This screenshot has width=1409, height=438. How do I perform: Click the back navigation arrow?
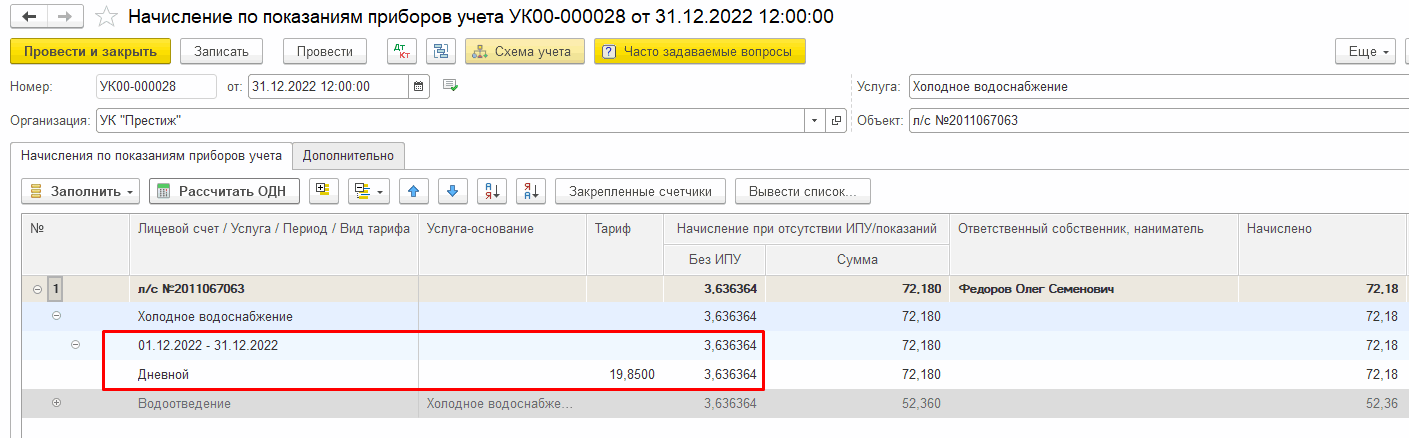coord(28,17)
